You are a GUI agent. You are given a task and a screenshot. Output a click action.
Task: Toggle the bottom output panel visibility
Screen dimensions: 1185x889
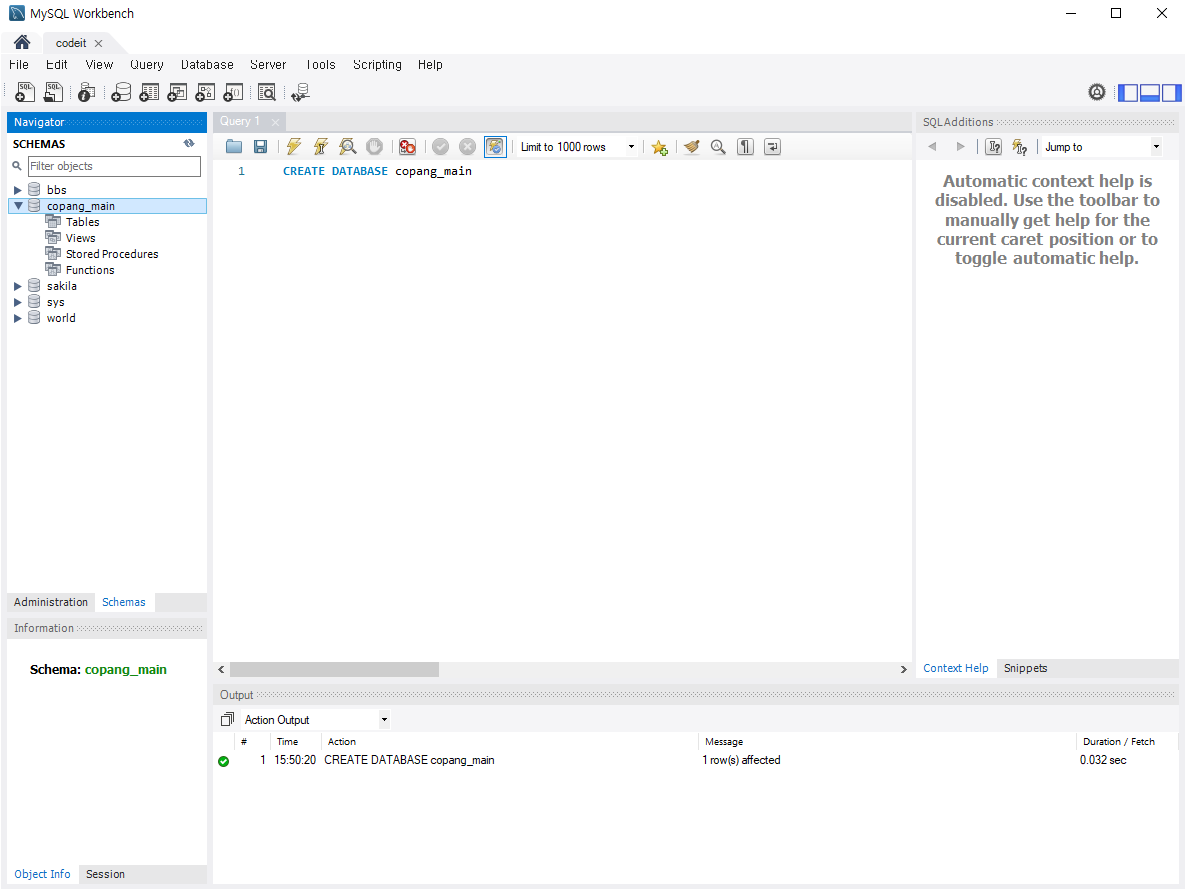[x=1149, y=92]
